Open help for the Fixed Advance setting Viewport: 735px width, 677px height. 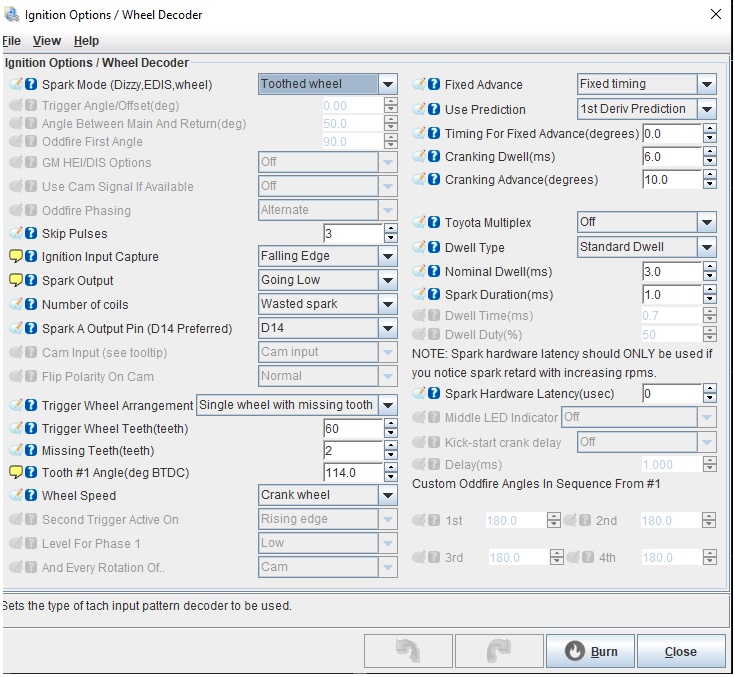tap(434, 85)
